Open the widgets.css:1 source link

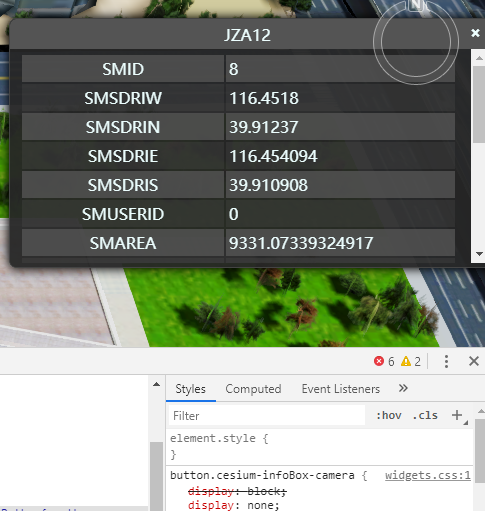click(x=428, y=475)
